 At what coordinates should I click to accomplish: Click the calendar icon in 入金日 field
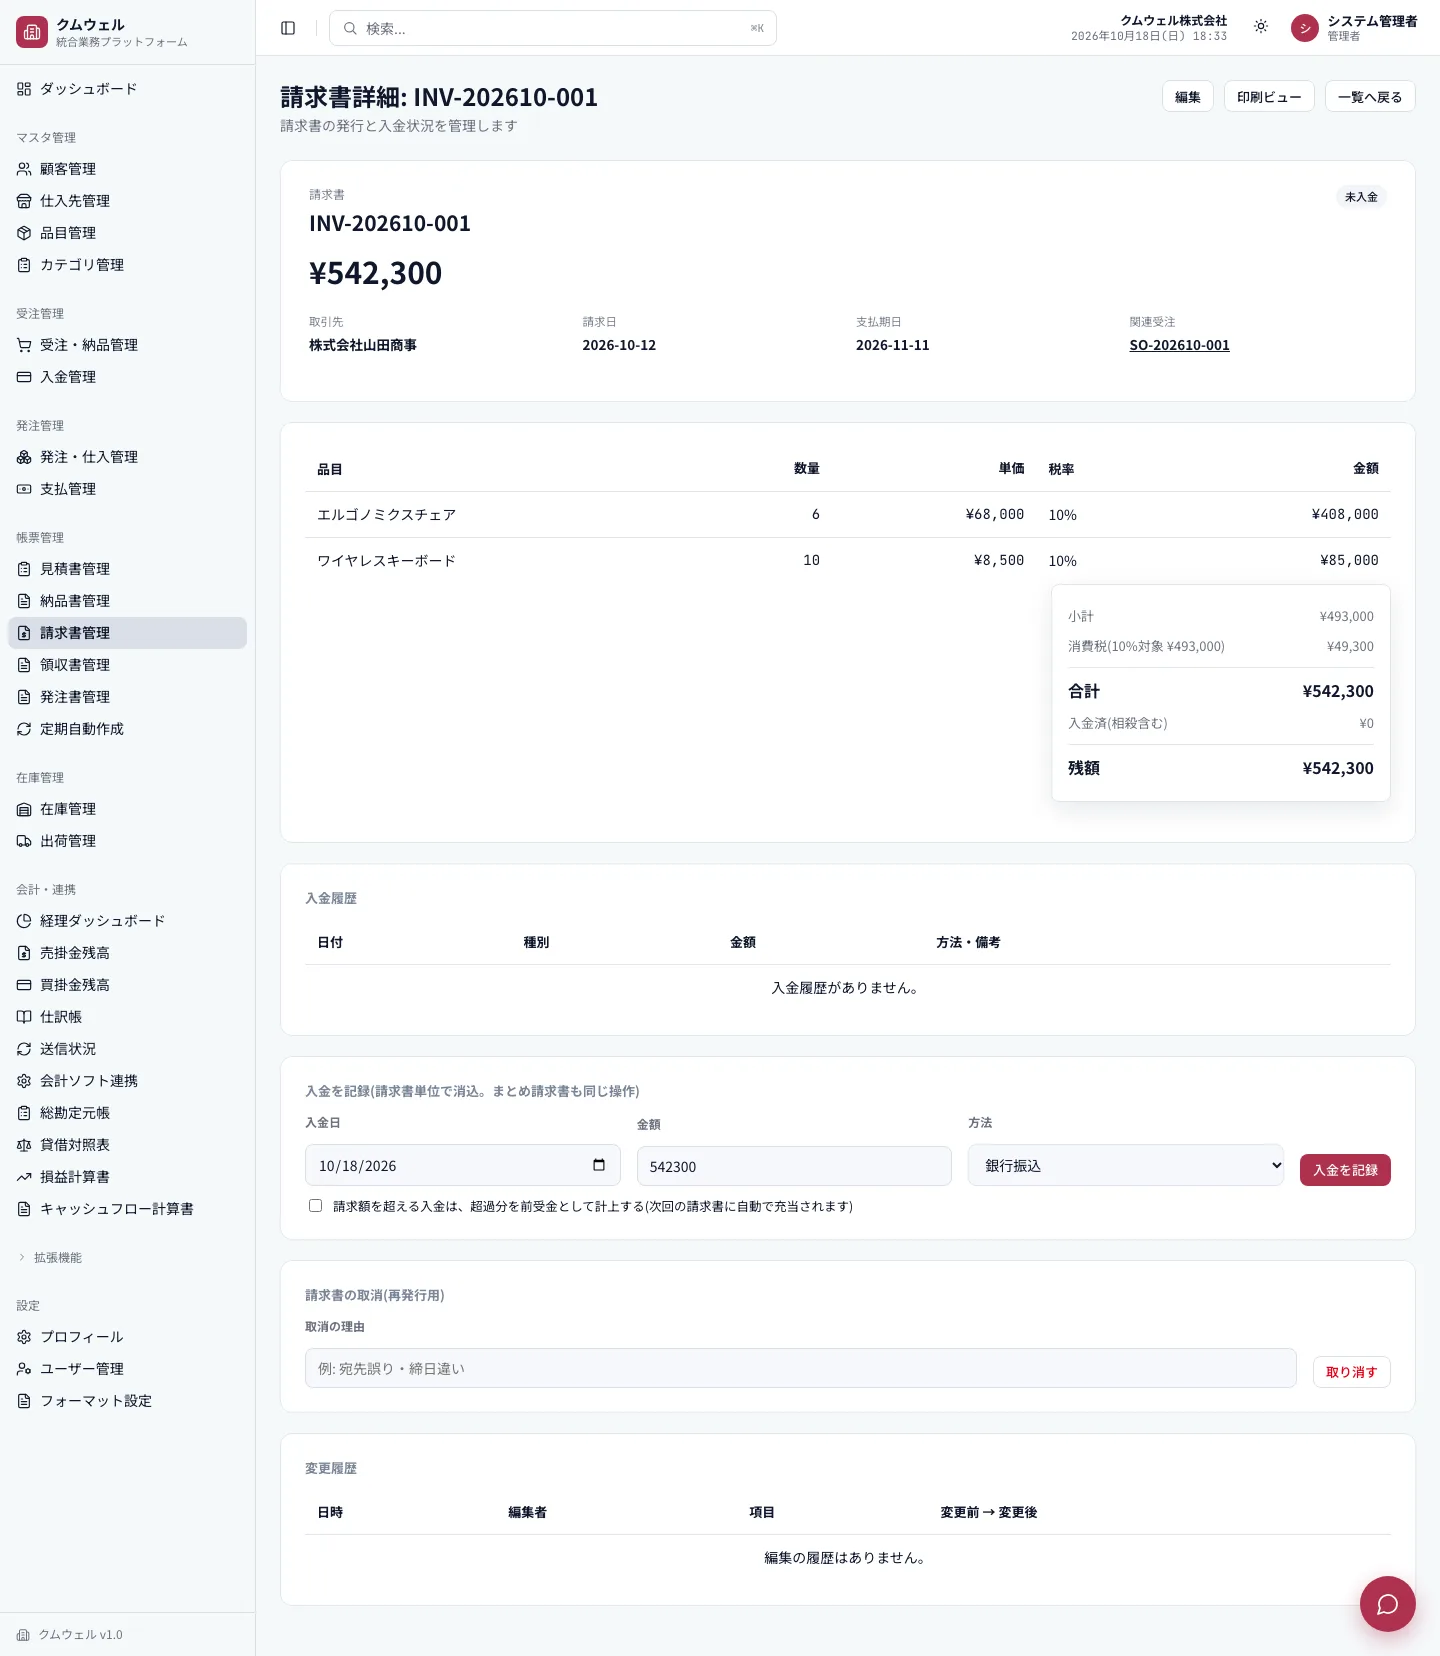point(599,1165)
